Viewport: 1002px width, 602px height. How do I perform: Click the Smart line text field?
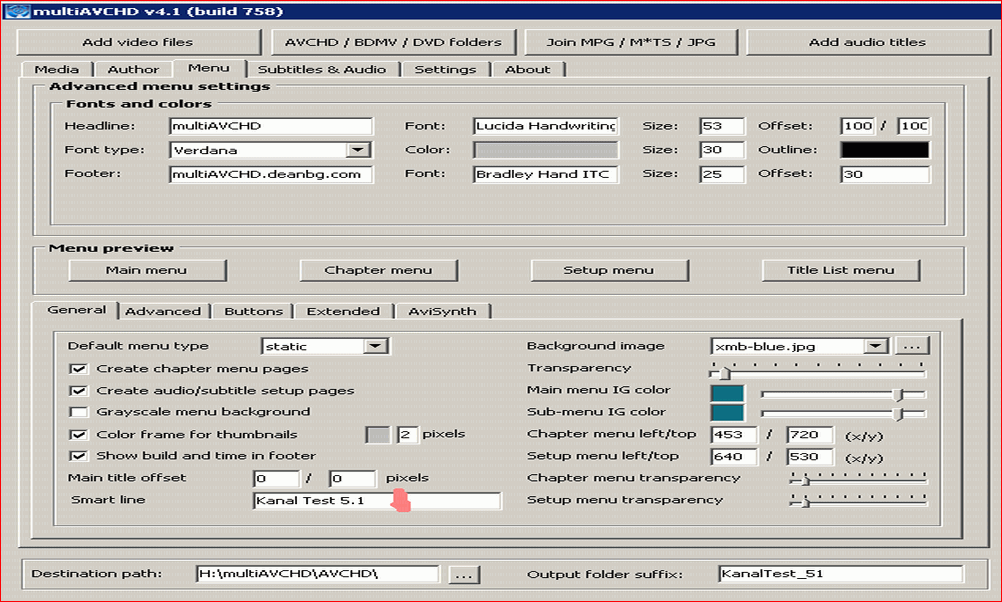tap(376, 500)
